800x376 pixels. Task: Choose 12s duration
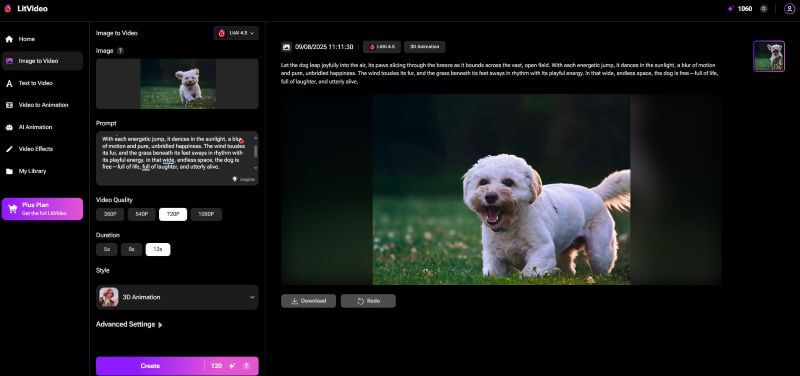coord(158,249)
